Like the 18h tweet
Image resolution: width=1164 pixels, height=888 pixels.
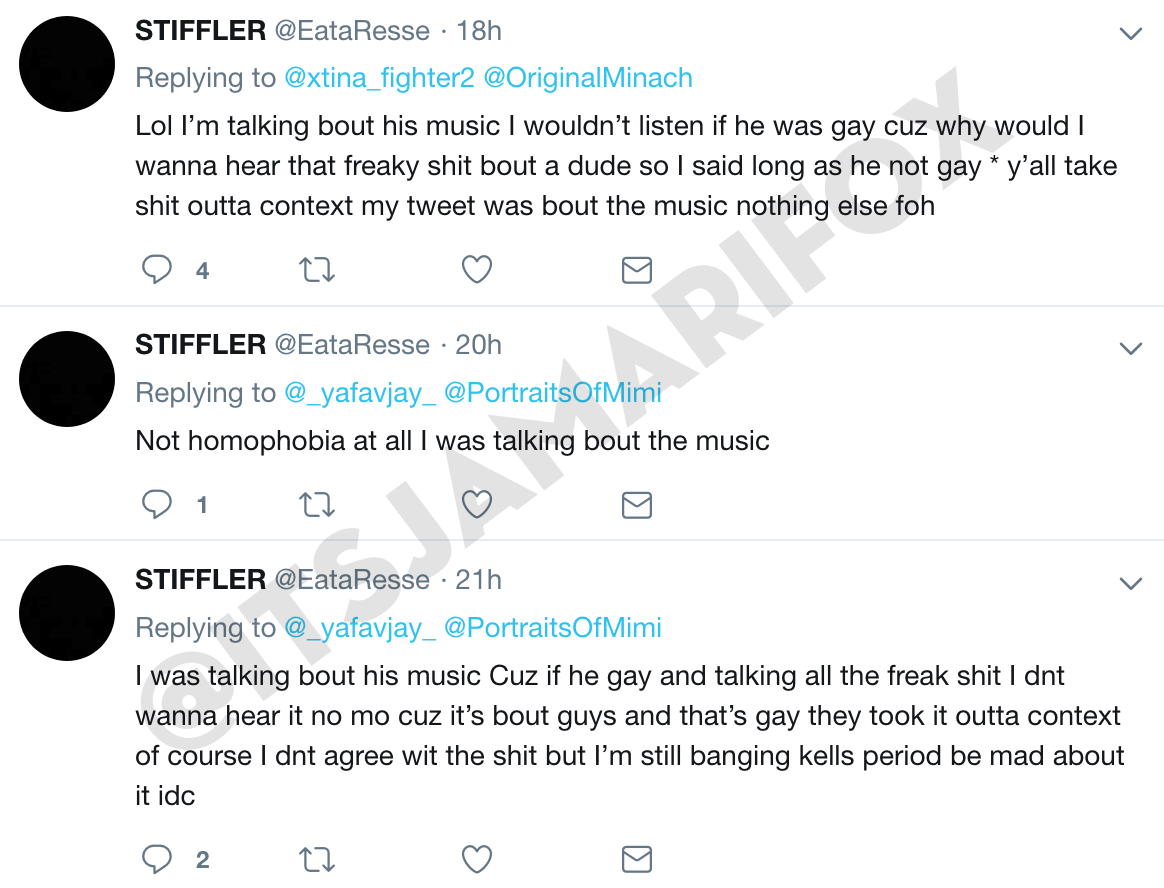tap(477, 270)
